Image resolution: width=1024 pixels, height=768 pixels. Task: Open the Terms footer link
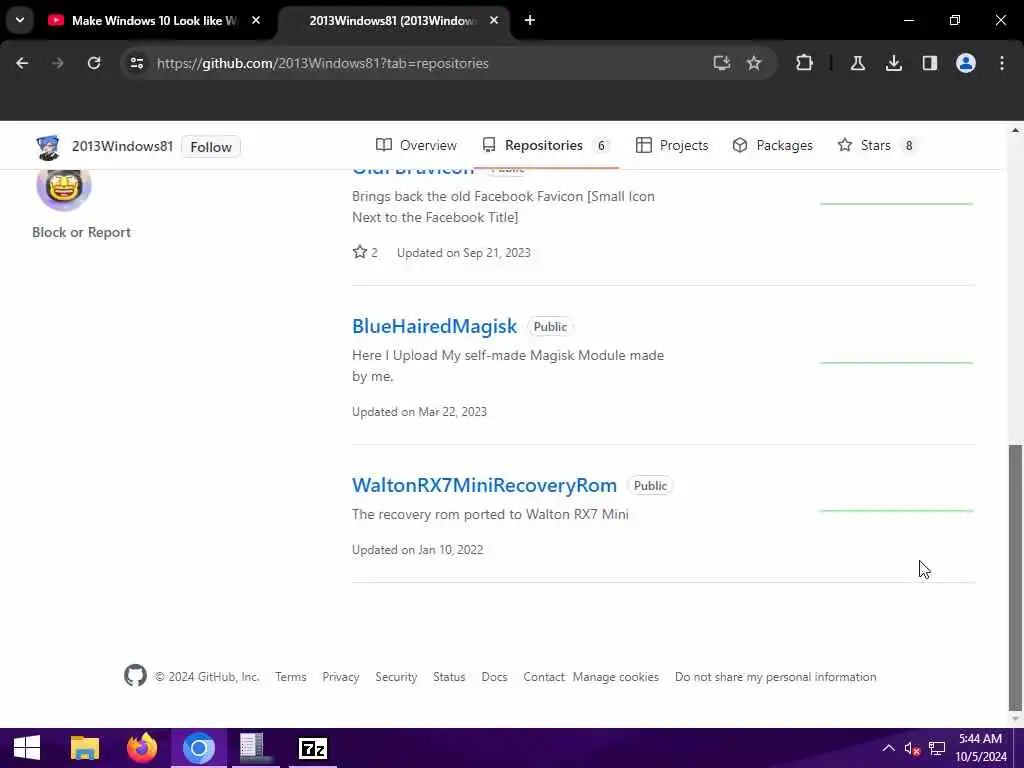[291, 677]
